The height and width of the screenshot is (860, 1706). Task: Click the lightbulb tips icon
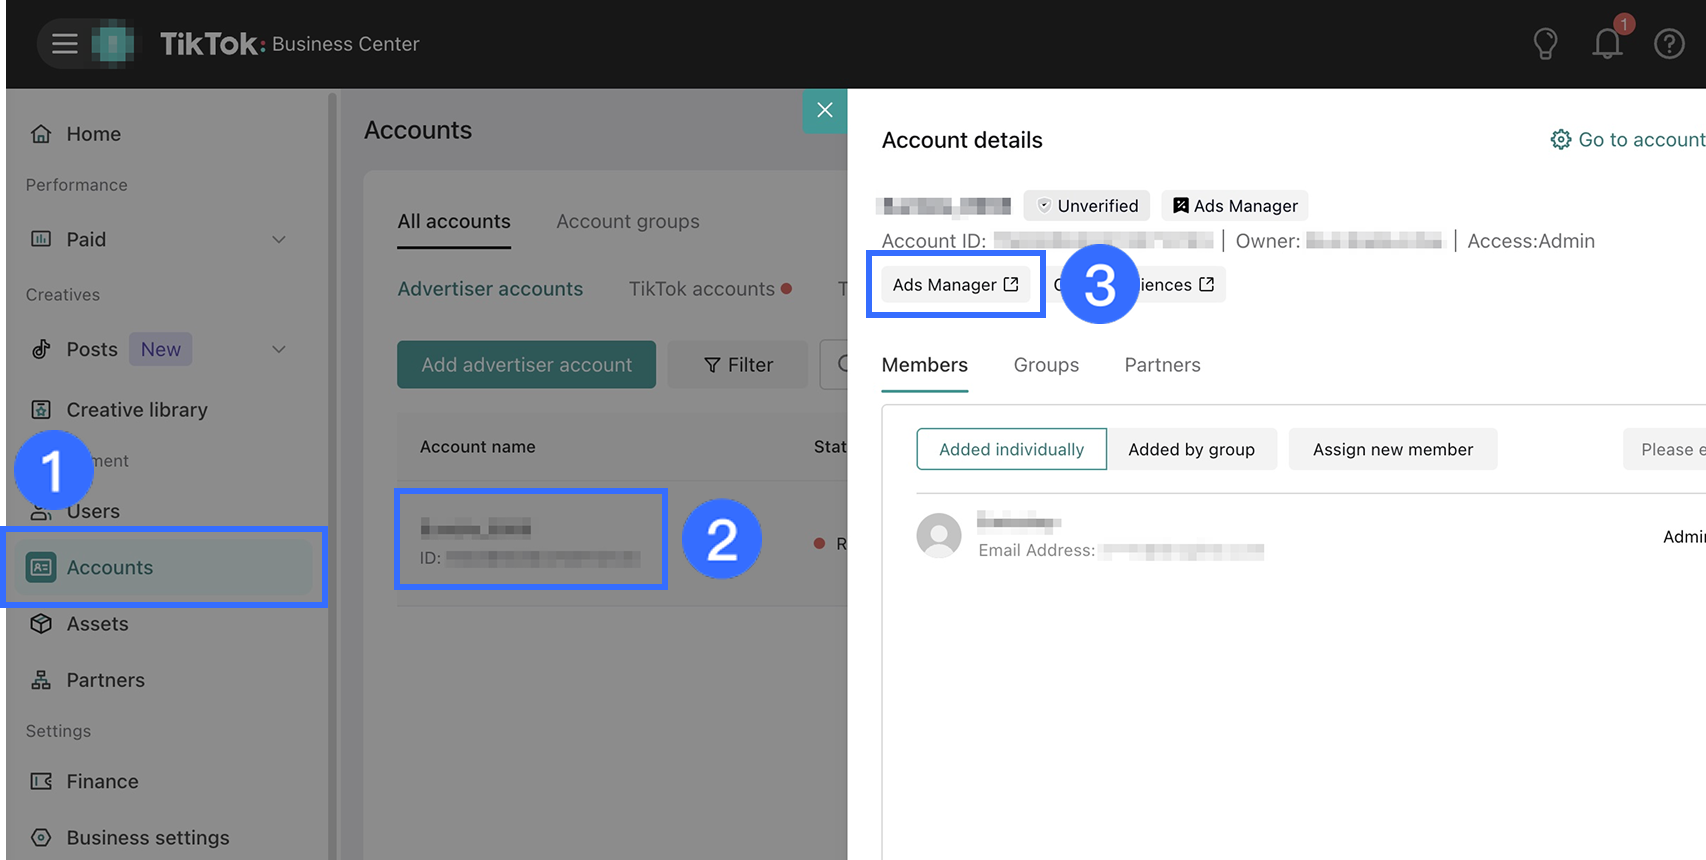point(1545,44)
